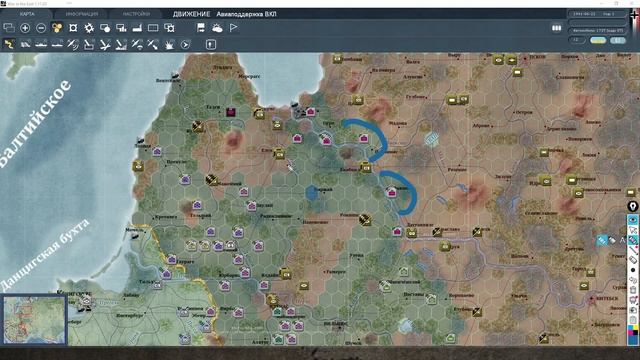Open the КАРТА tab
Image resolution: width=640 pixels, height=360 pixels.
click(x=27, y=14)
